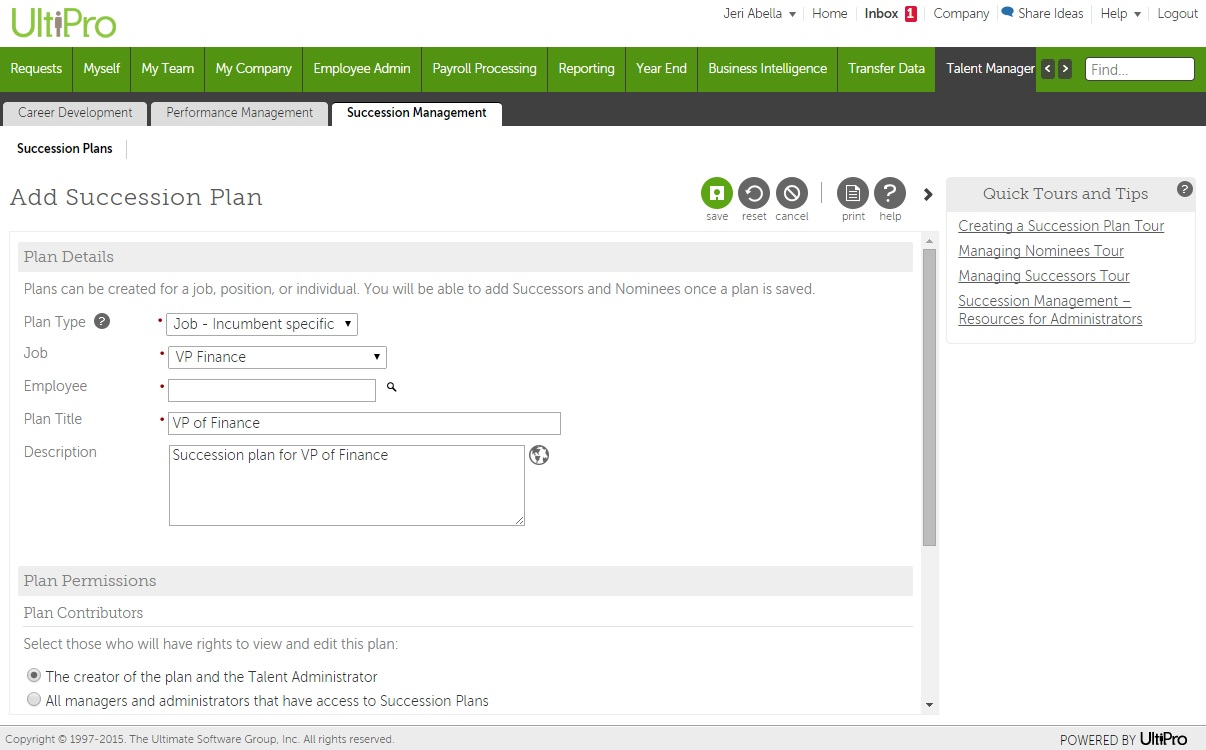Open the Job dropdown showing VP Finance
The height and width of the screenshot is (750, 1206).
click(277, 357)
